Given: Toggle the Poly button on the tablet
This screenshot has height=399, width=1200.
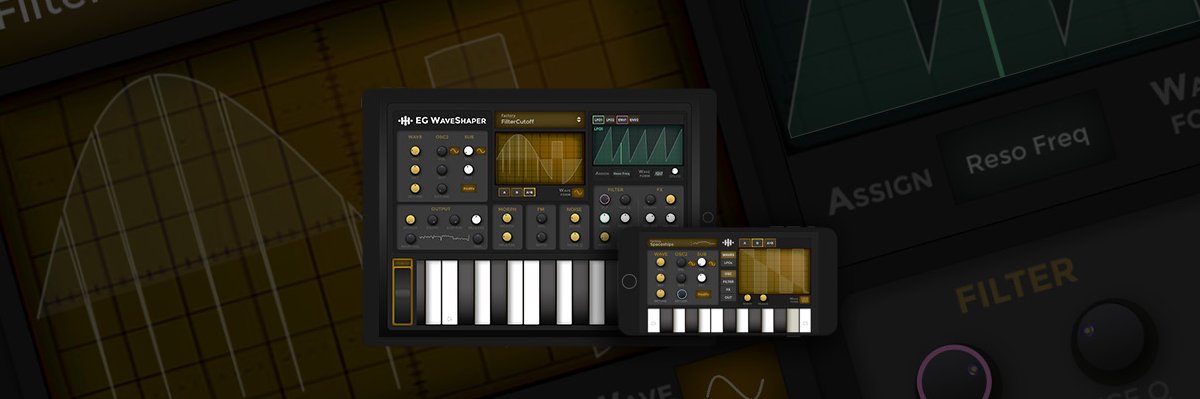Looking at the screenshot, I should point(469,187).
